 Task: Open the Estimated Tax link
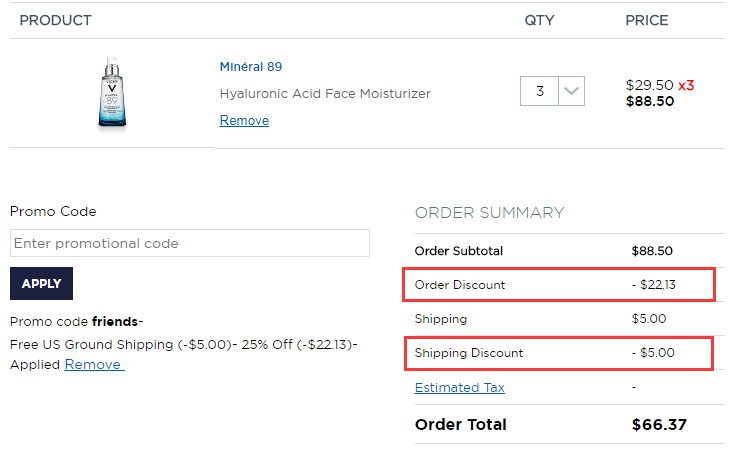459,387
